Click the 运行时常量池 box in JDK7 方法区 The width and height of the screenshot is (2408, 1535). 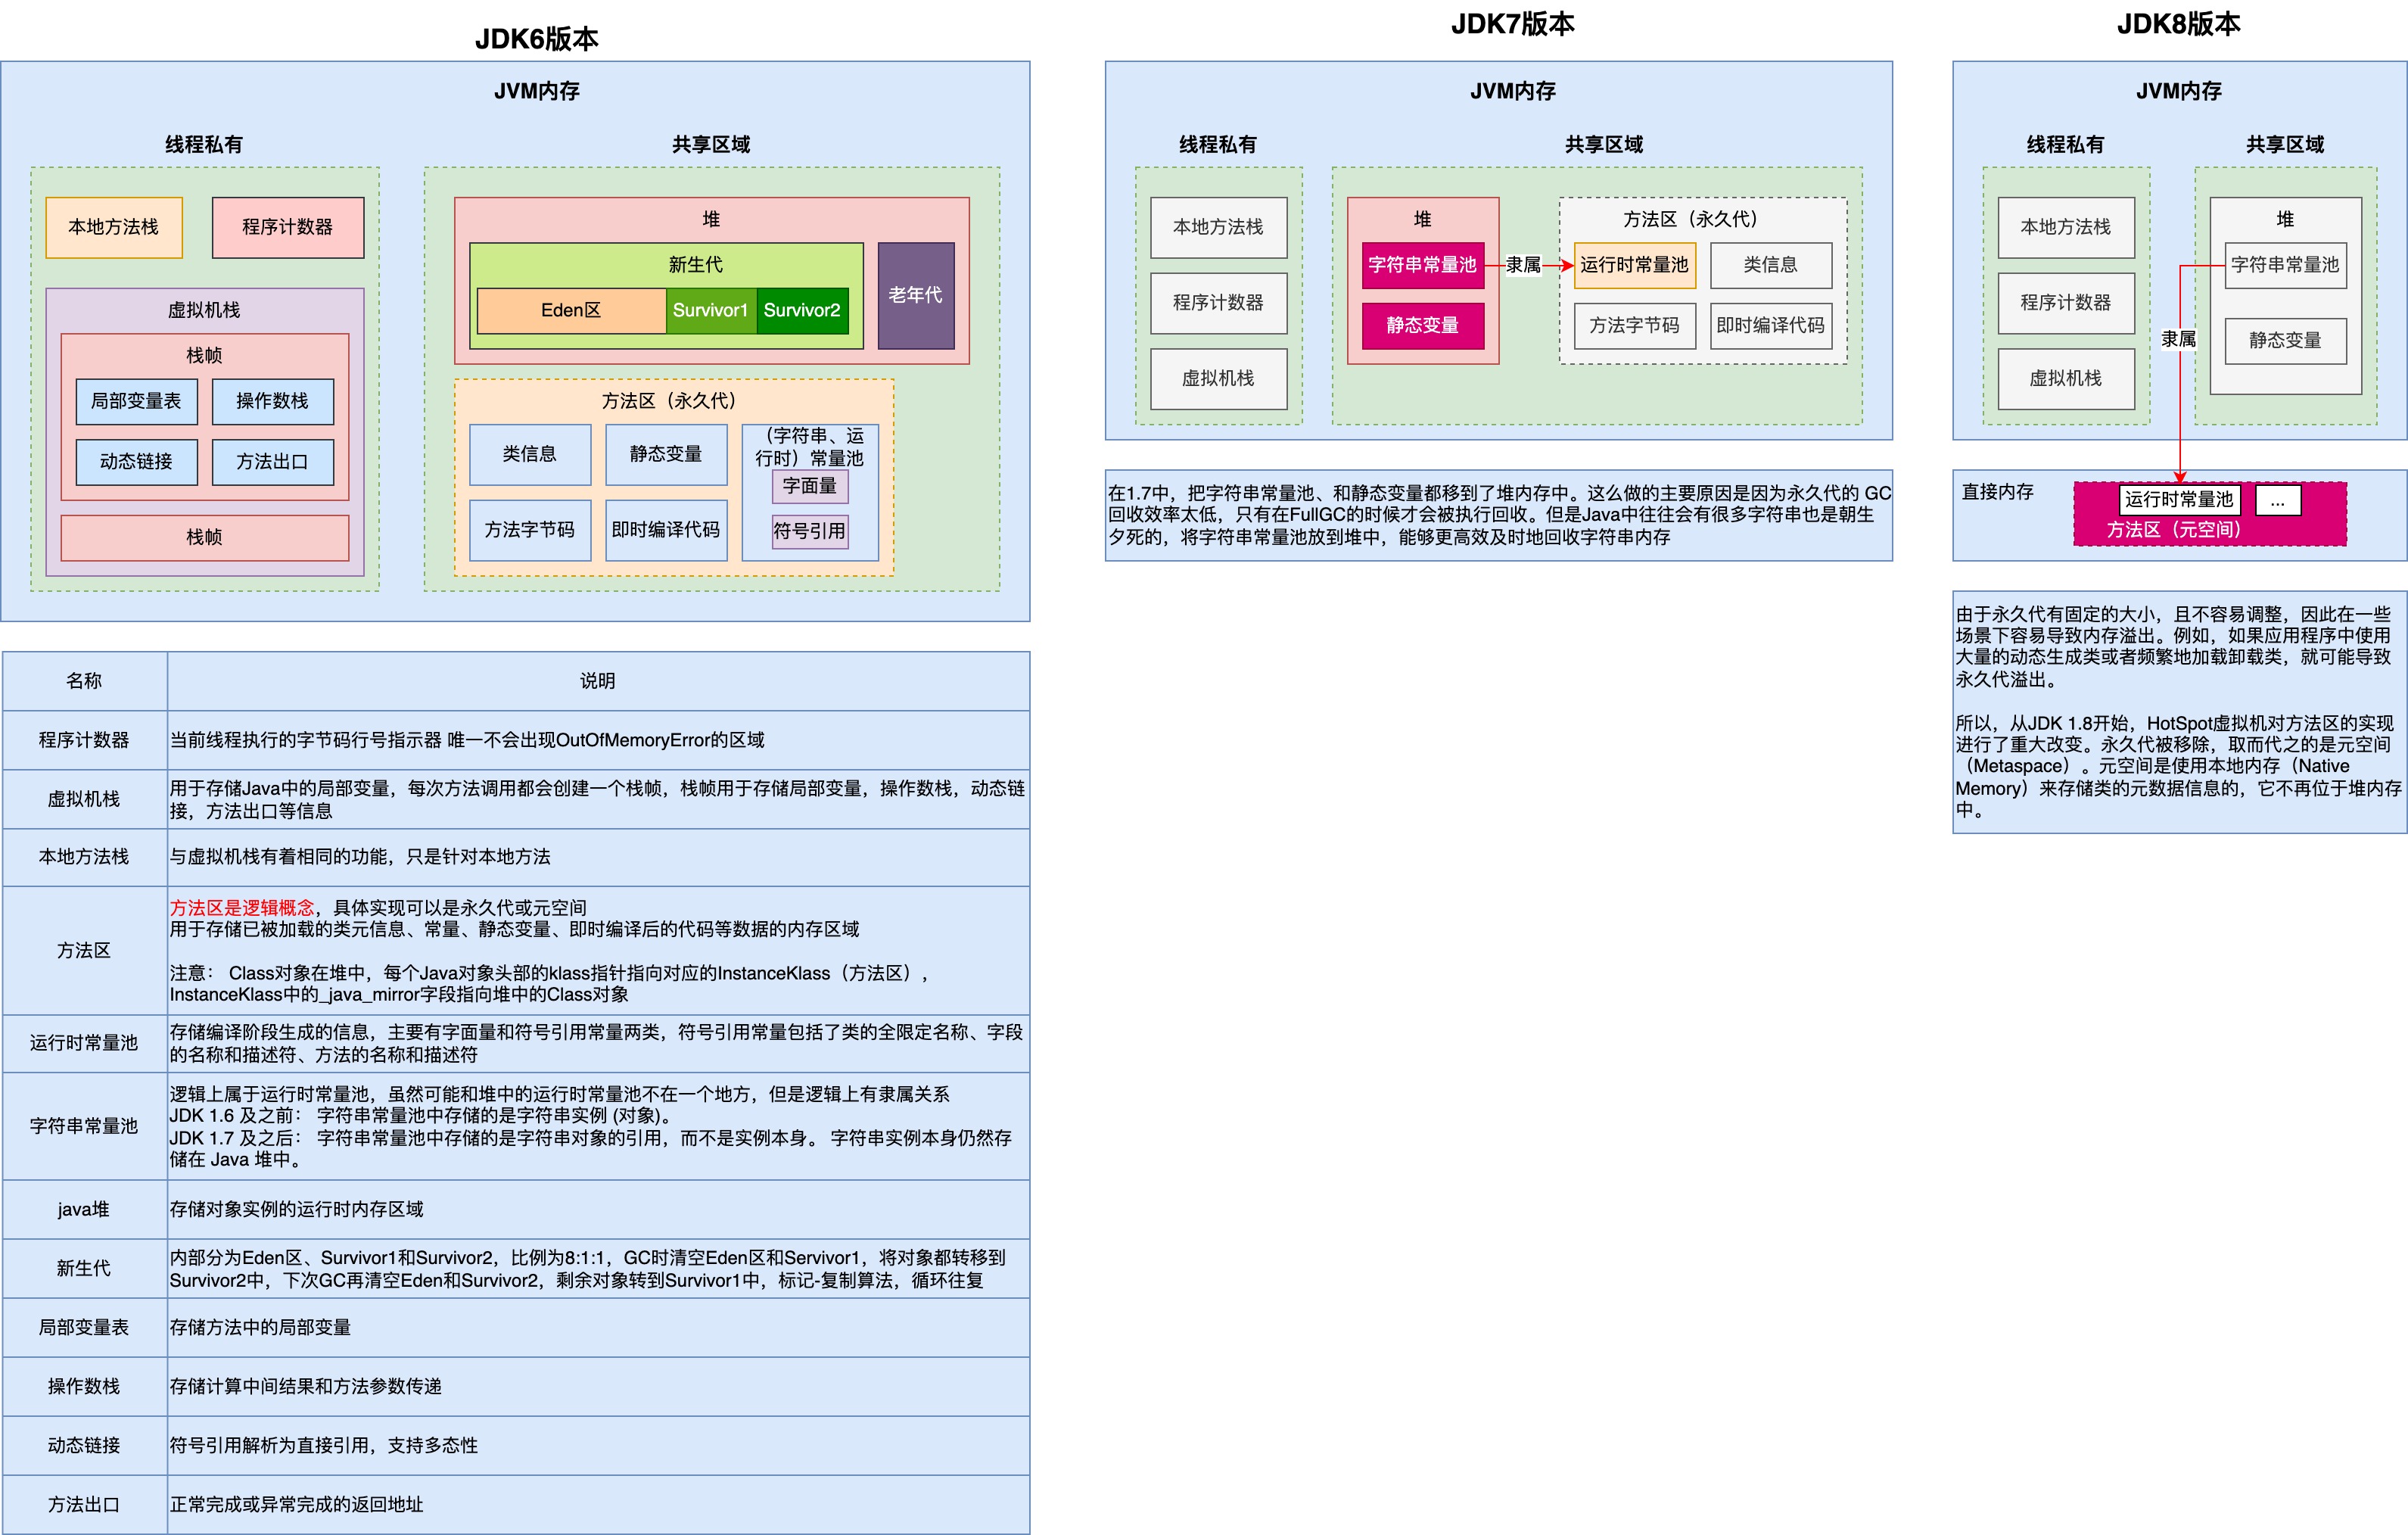pyautogui.click(x=1634, y=265)
